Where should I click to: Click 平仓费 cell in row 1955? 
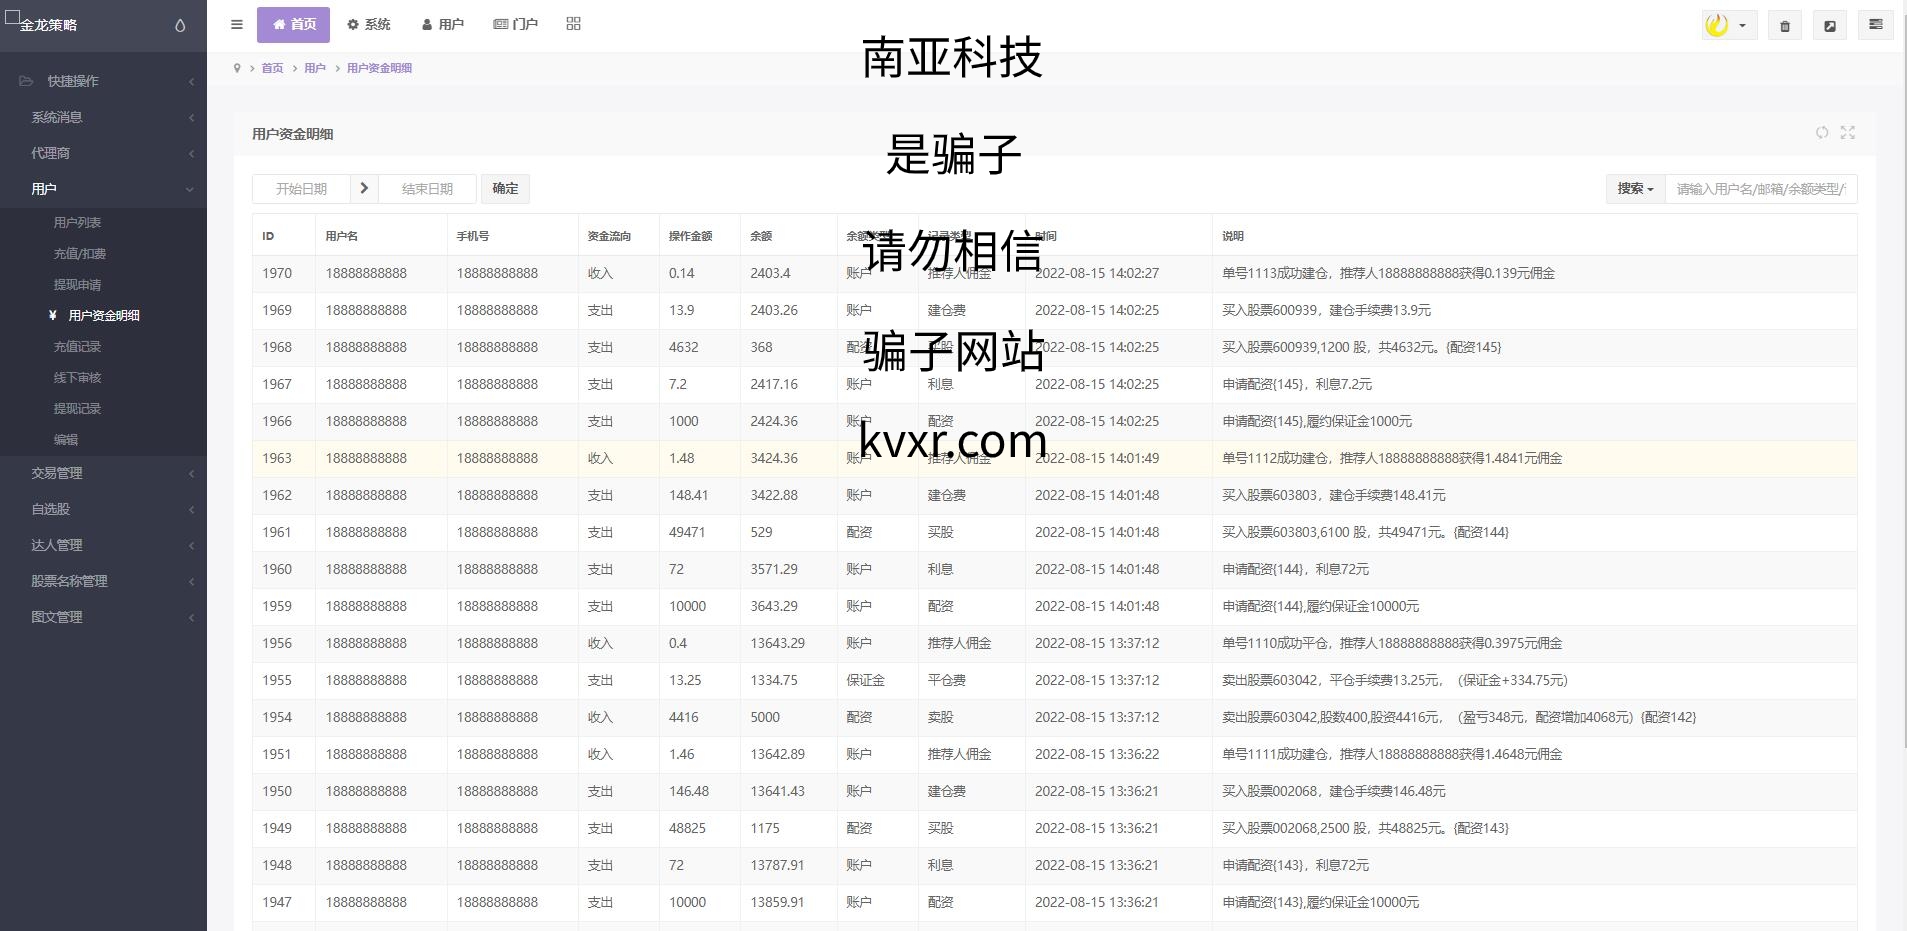[946, 680]
